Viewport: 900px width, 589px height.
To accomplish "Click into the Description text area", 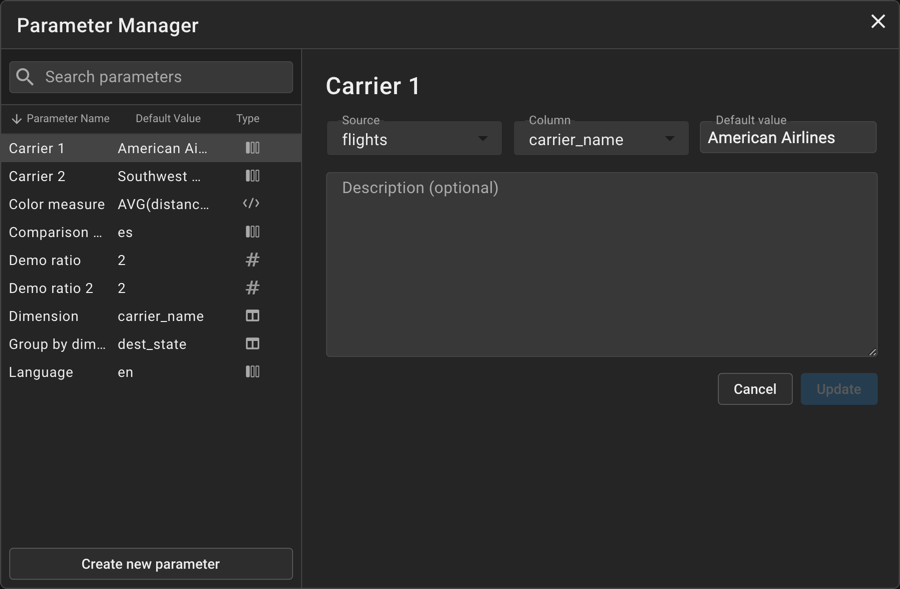I will pos(601,265).
